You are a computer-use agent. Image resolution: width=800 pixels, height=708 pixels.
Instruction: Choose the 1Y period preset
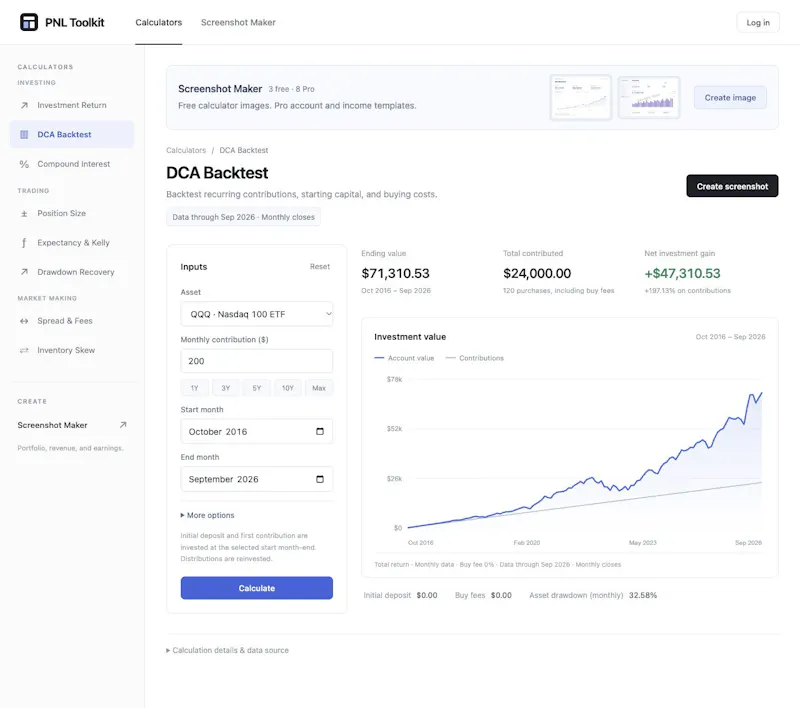click(194, 388)
